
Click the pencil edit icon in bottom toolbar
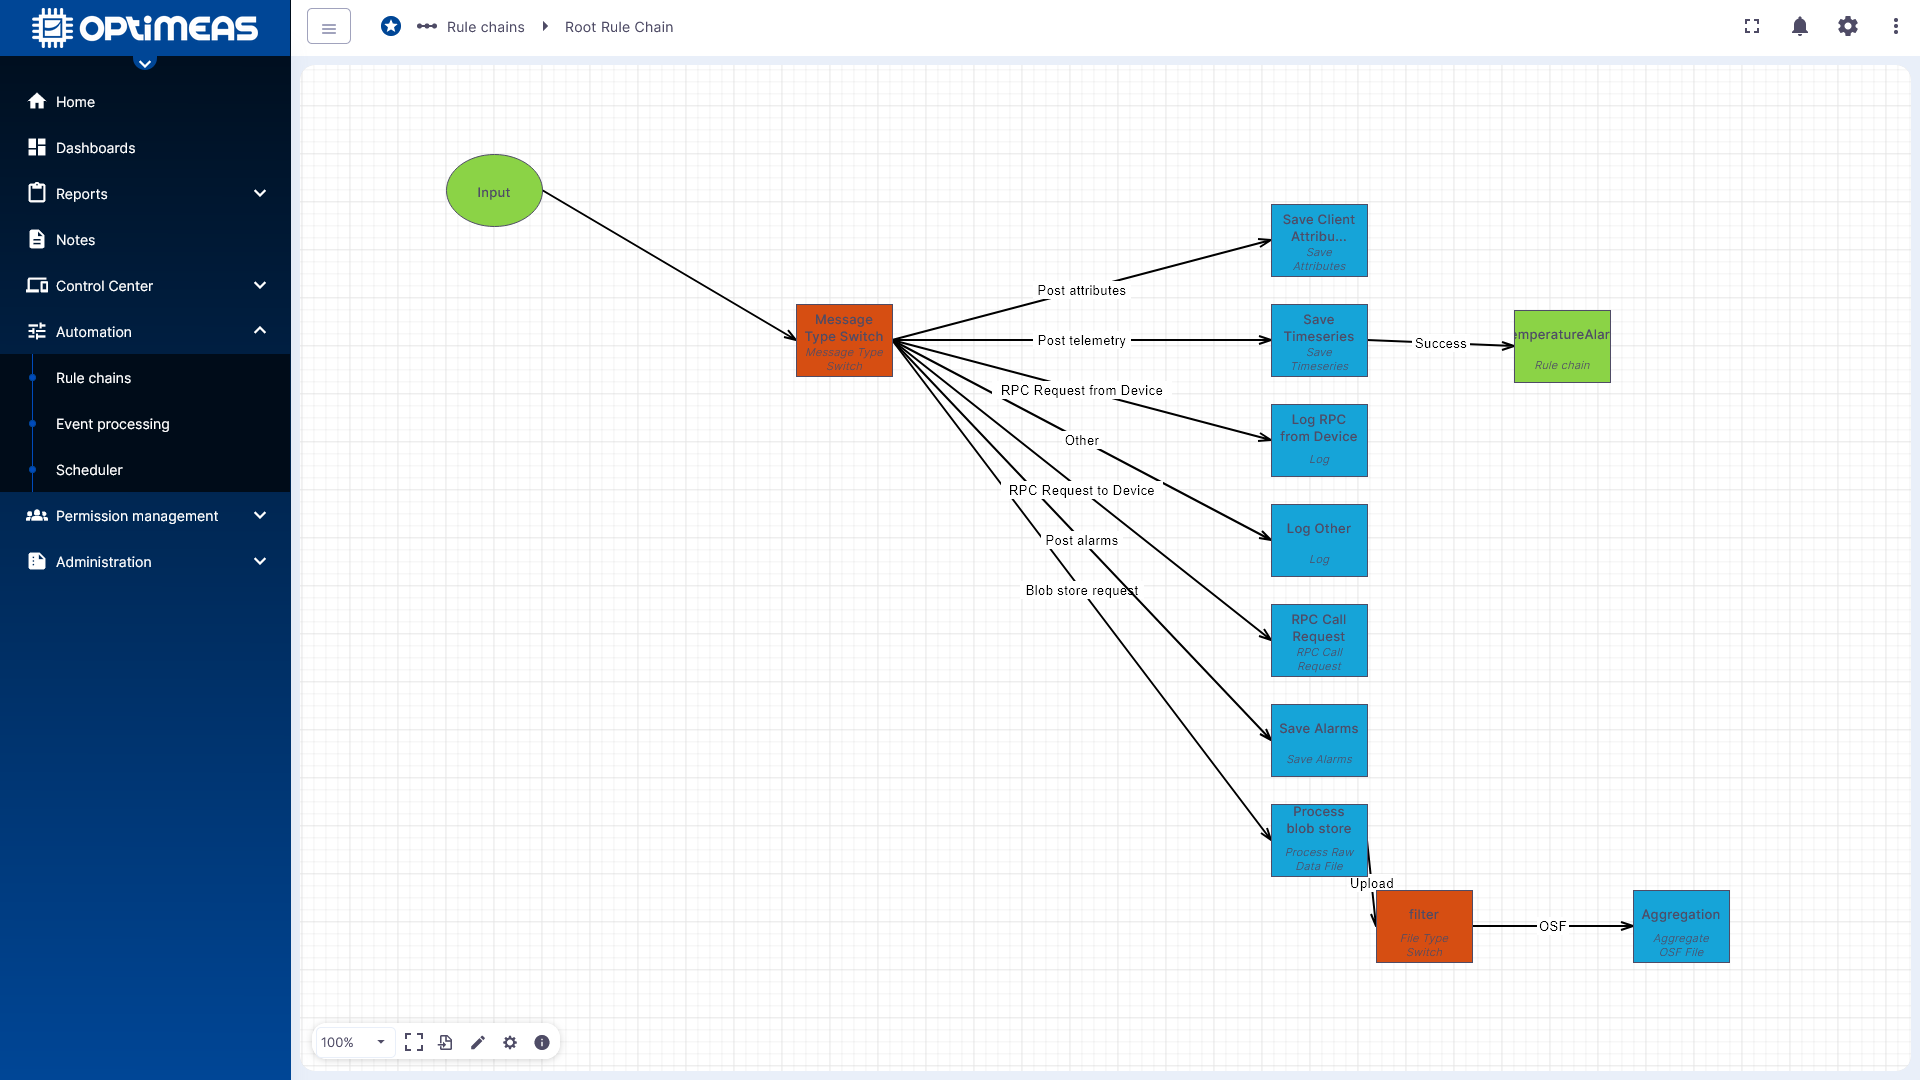478,1042
